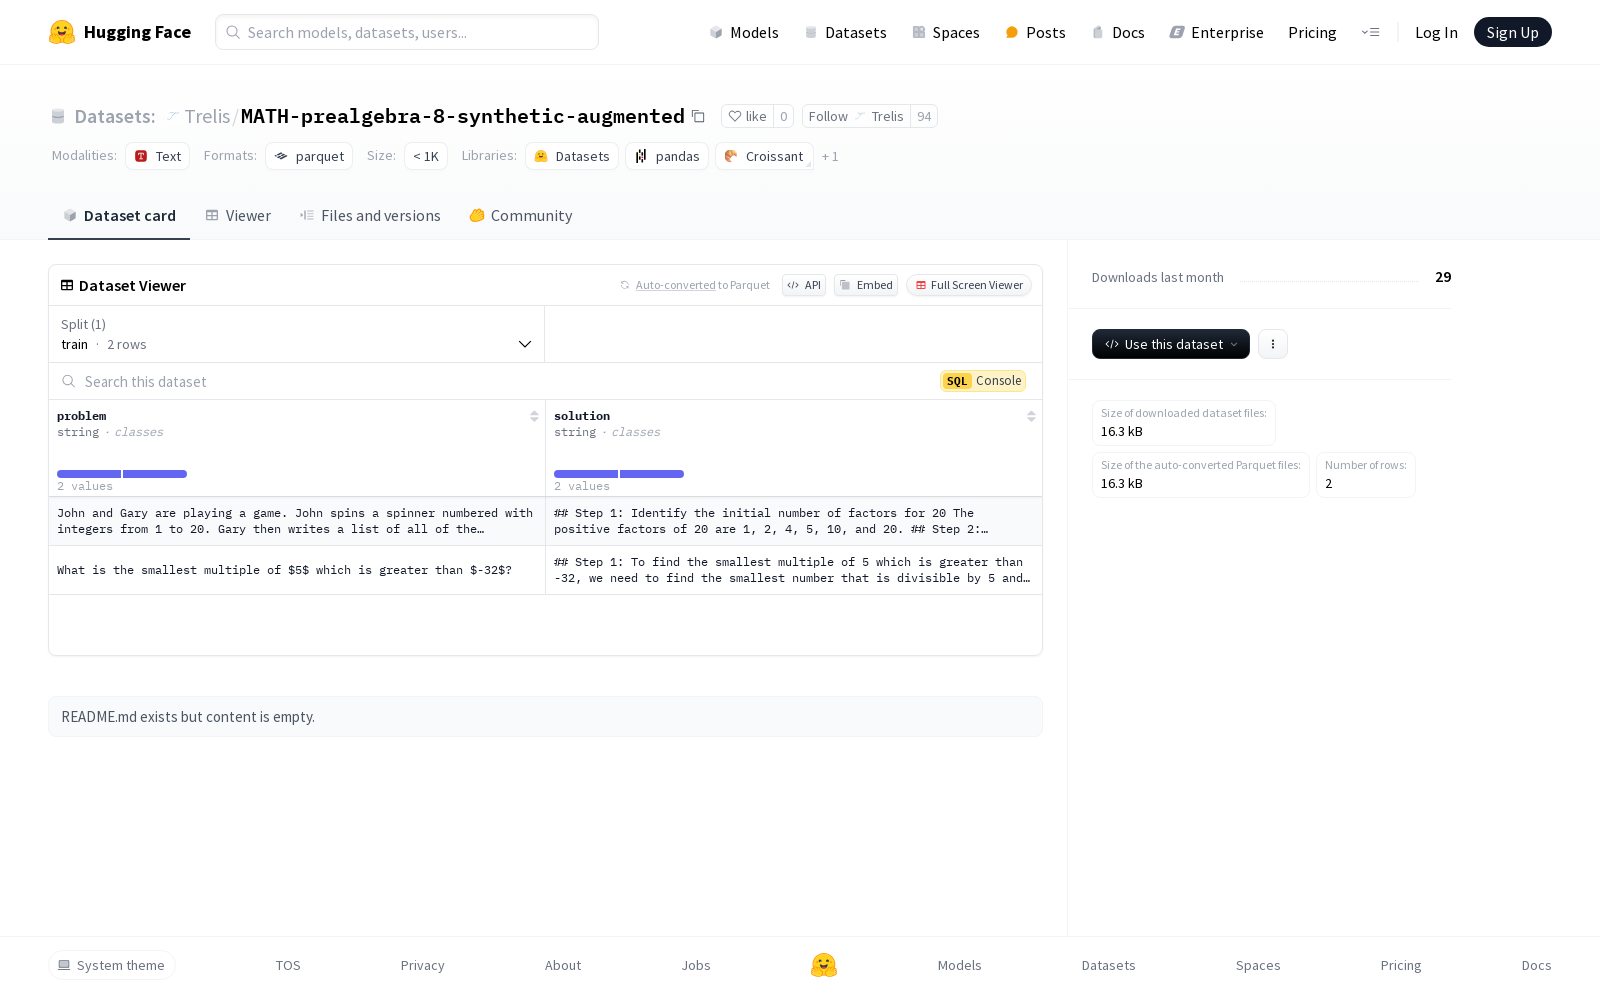Image resolution: width=1600 pixels, height=1000 pixels.
Task: Open Docs in the top navigation
Action: 1118,32
